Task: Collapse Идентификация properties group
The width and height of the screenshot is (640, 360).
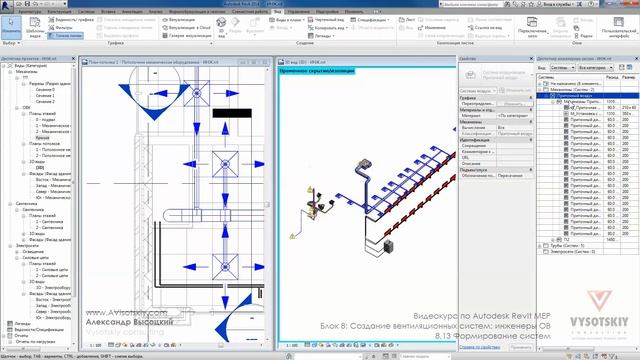Action: click(531, 140)
